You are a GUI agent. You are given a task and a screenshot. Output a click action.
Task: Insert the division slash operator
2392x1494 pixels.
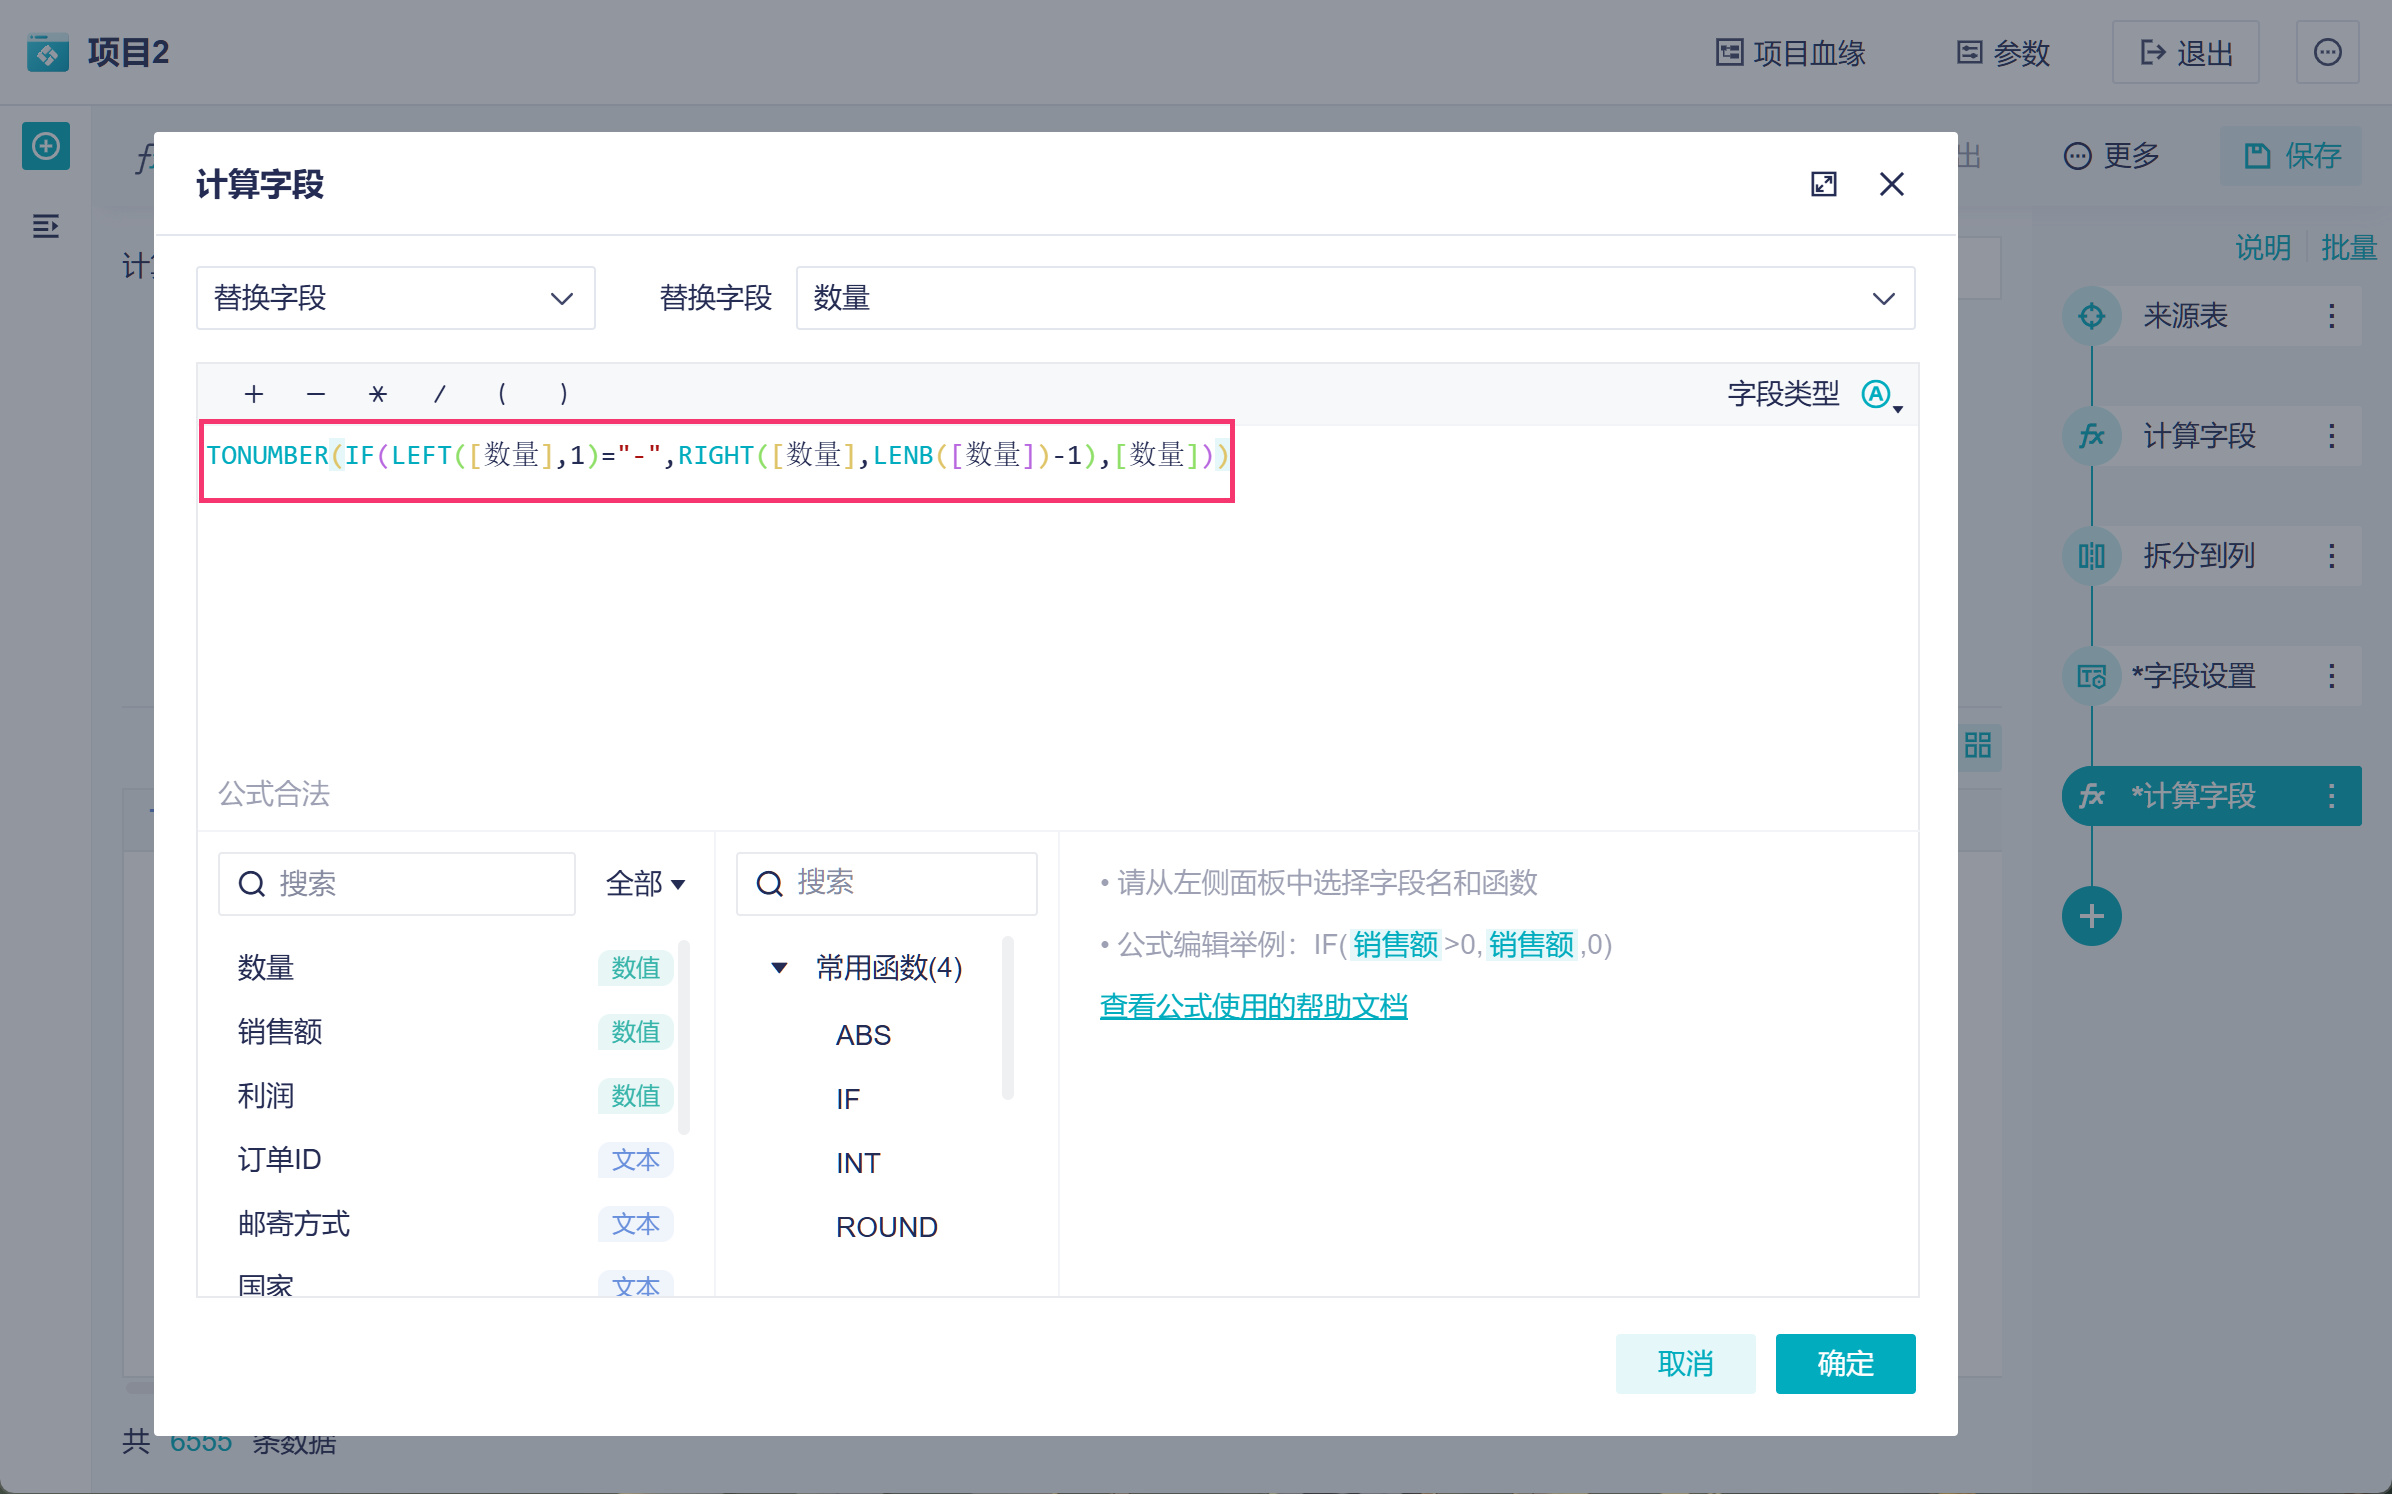[x=439, y=394]
